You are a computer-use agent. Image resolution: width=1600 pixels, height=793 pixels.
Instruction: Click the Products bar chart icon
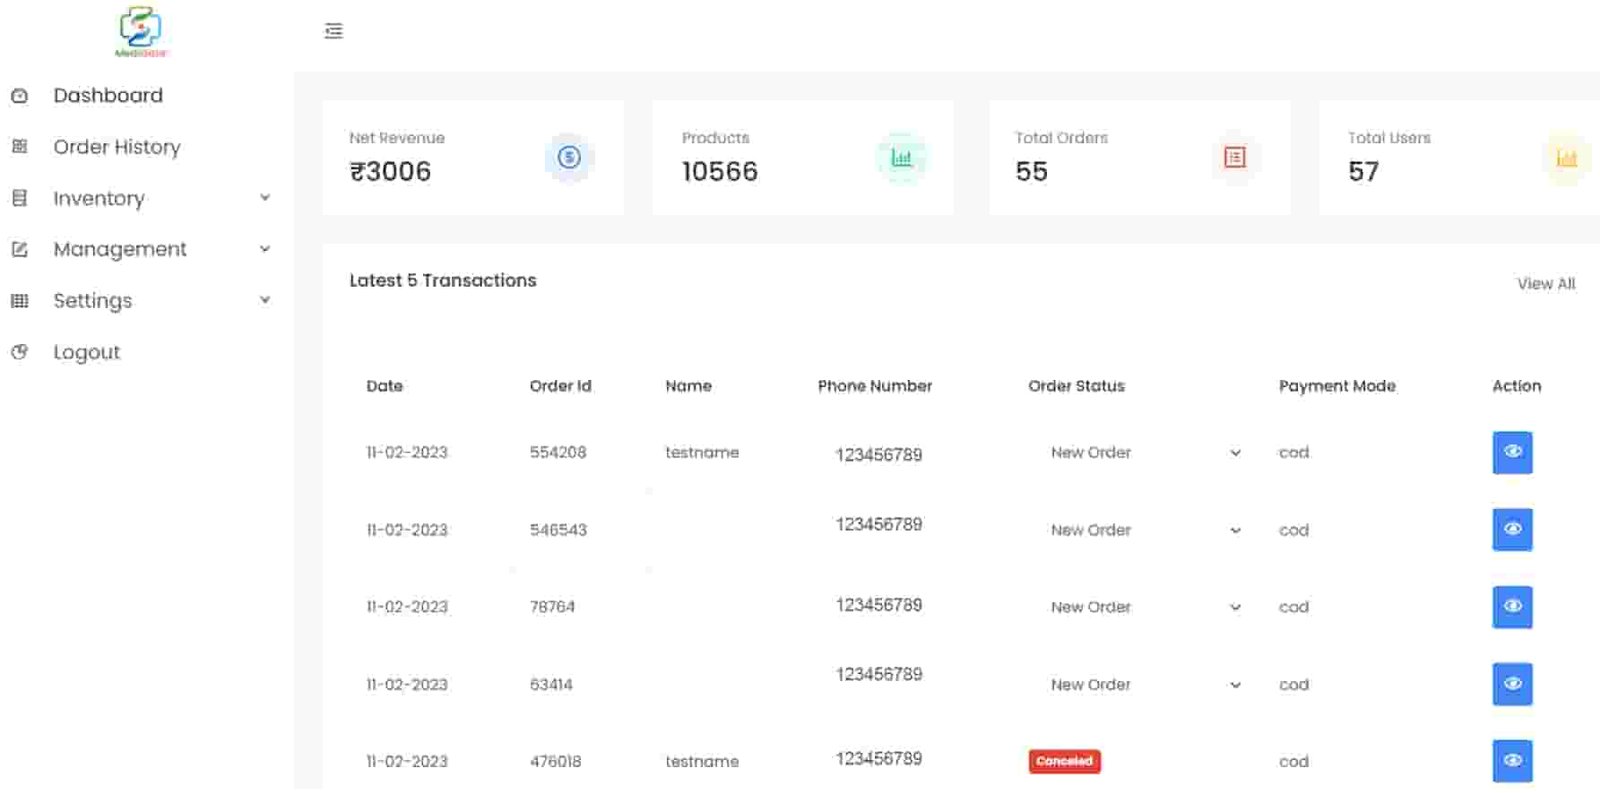(901, 158)
